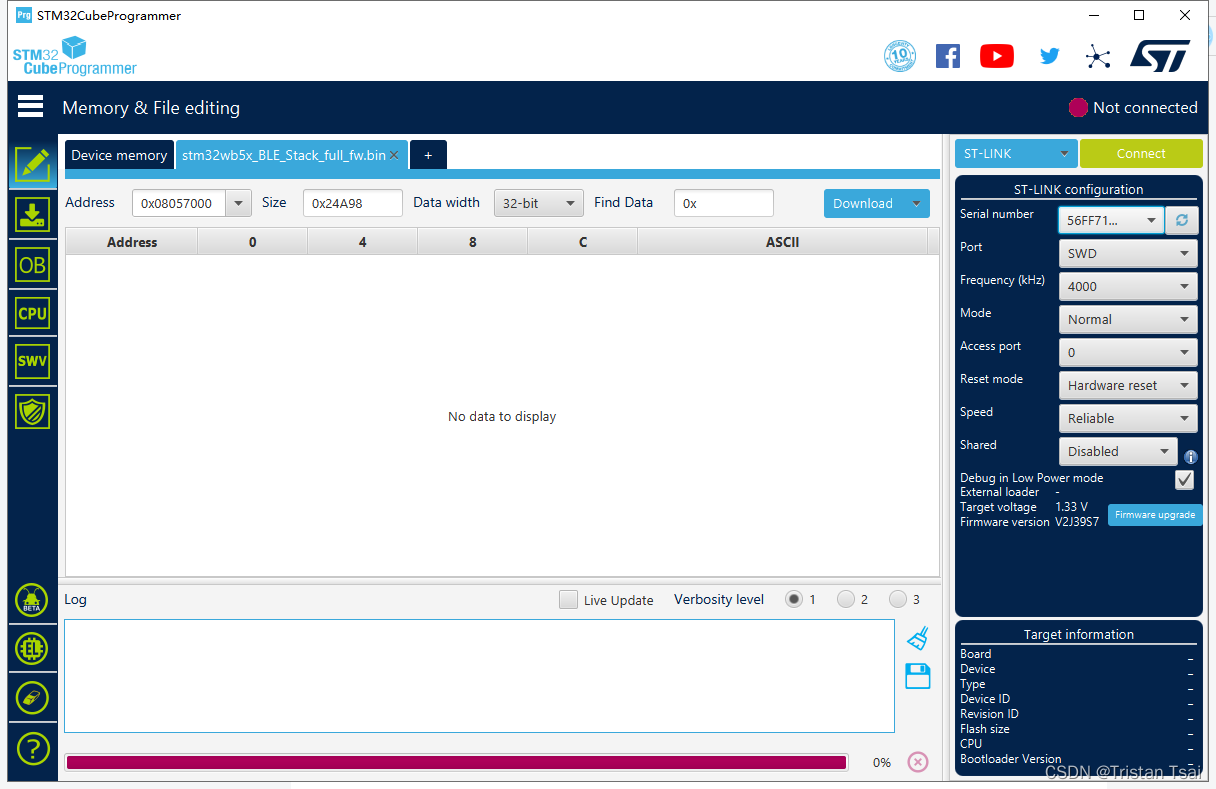Open the security shield icon
Image resolution: width=1216 pixels, height=789 pixels.
tap(32, 410)
